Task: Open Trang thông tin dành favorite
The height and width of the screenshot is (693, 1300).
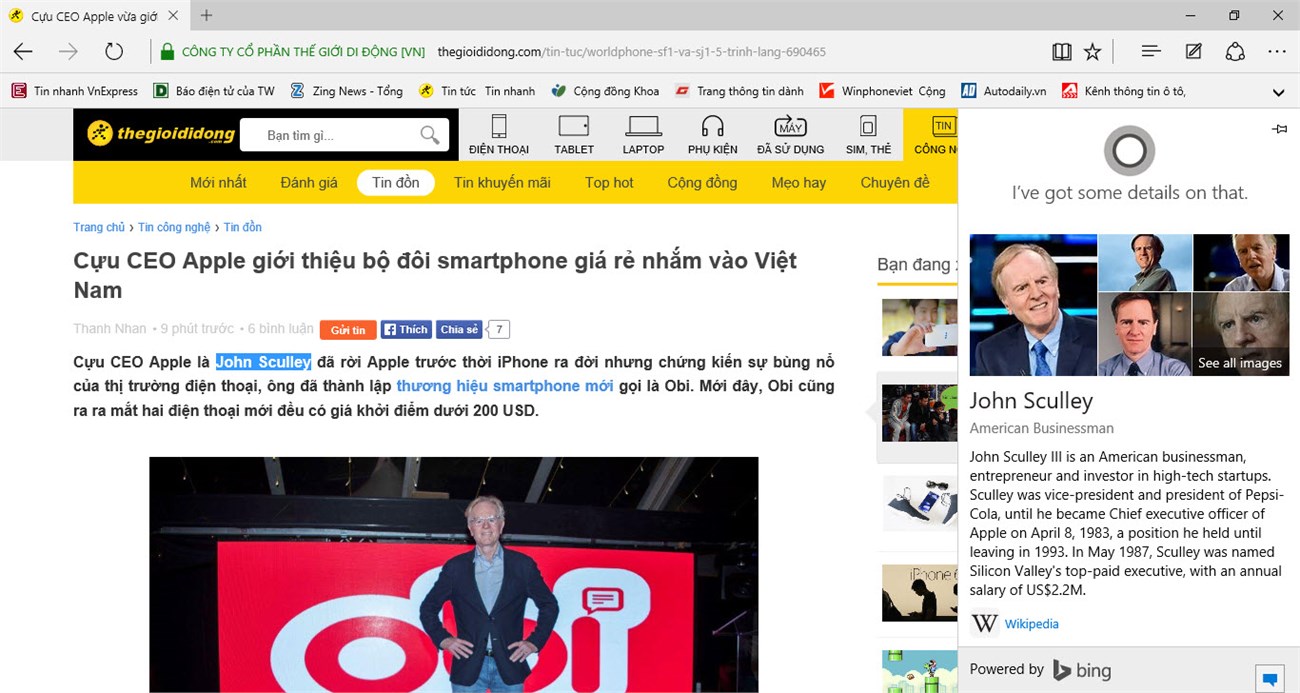Action: tap(739, 91)
